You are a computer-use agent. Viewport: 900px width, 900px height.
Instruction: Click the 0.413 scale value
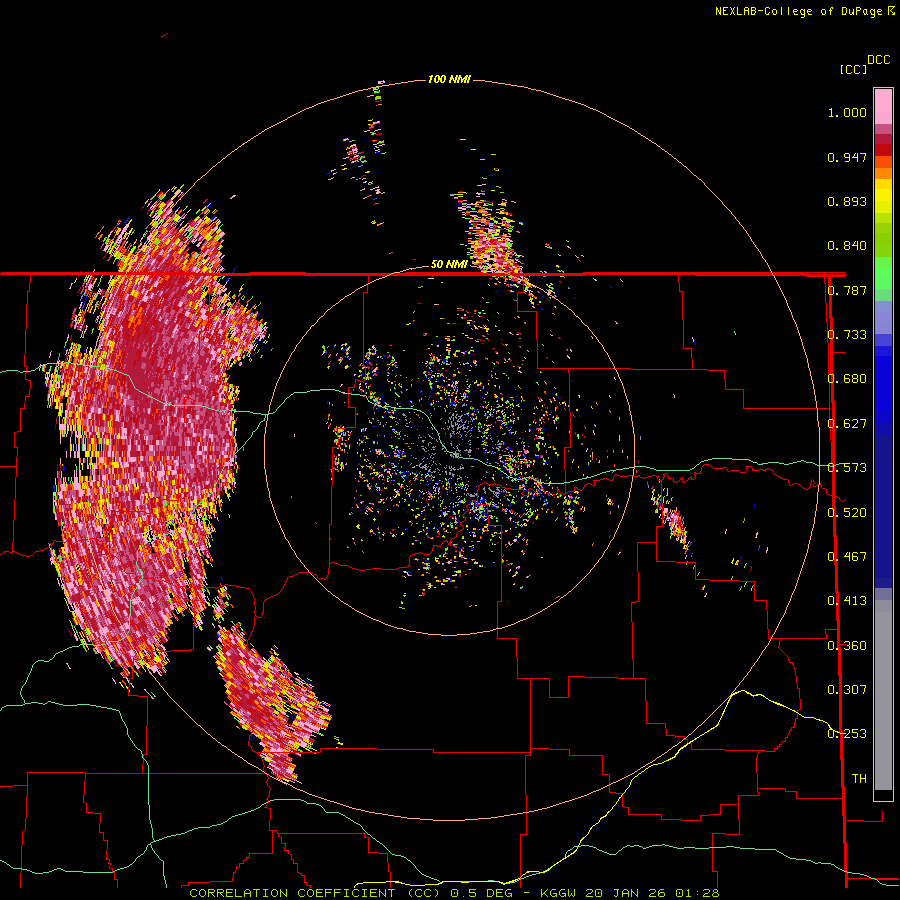click(x=847, y=601)
